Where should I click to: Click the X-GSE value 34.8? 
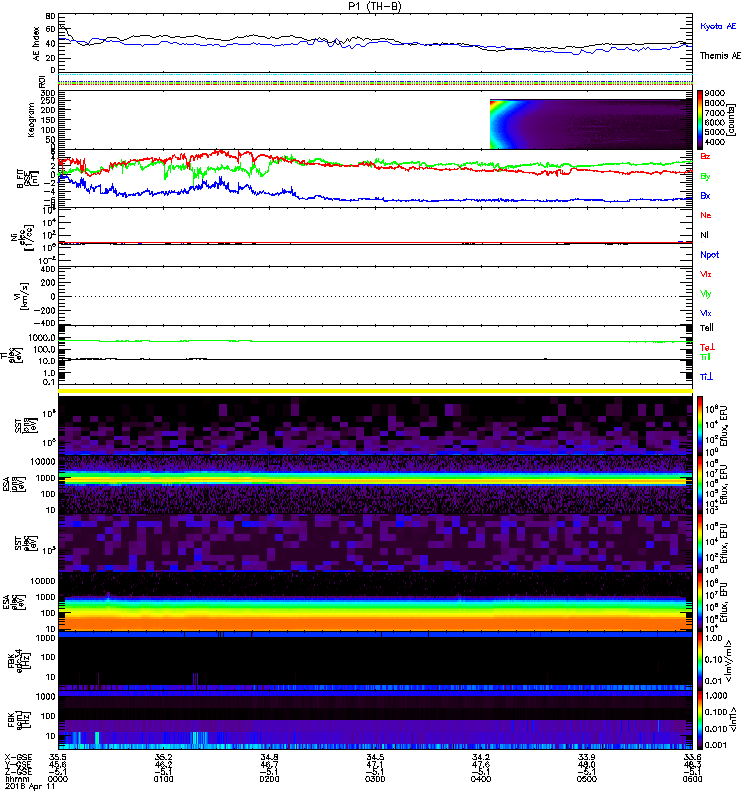269,757
